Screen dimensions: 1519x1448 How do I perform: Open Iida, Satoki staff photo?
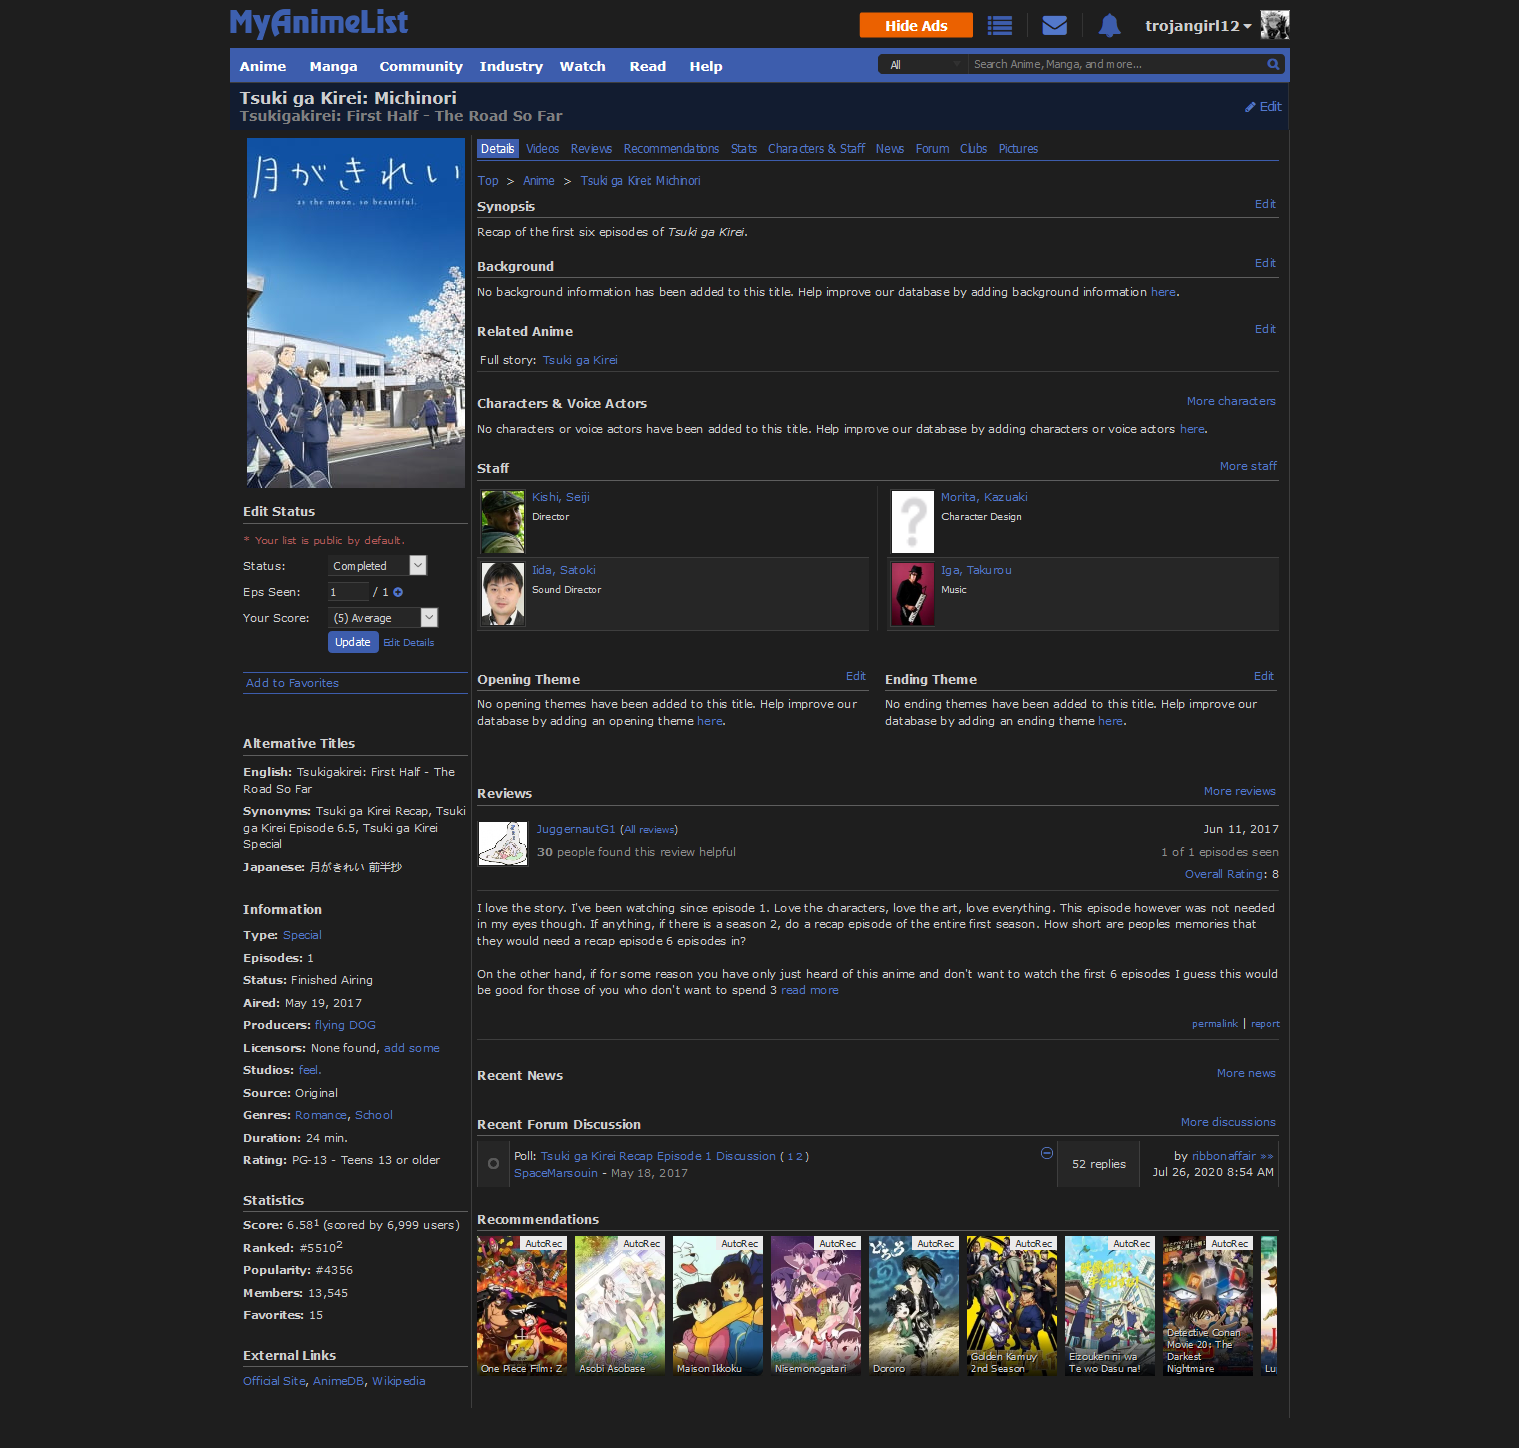[x=502, y=594]
